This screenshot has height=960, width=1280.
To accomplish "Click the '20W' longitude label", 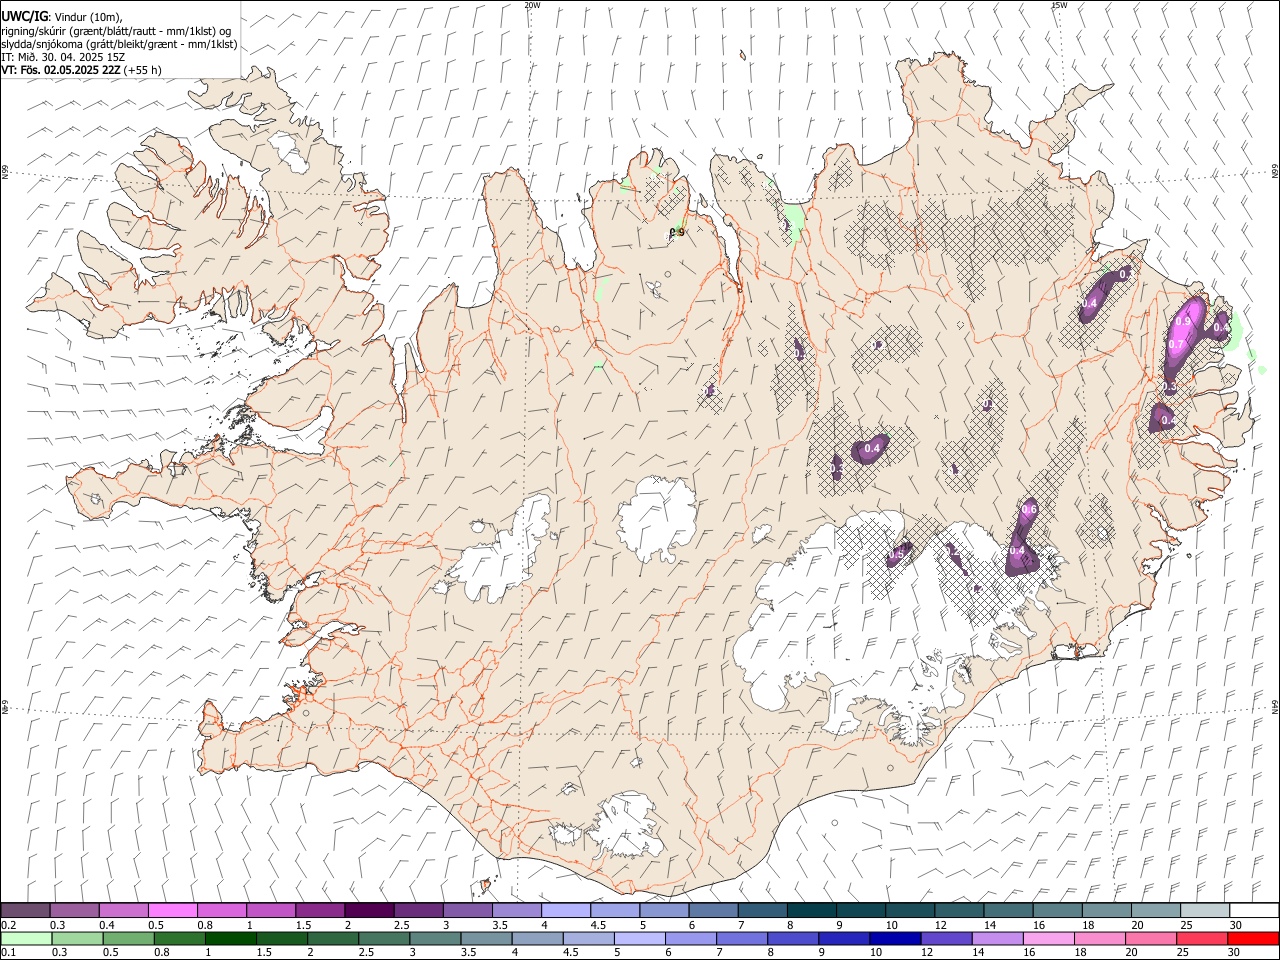I will click(x=532, y=5).
